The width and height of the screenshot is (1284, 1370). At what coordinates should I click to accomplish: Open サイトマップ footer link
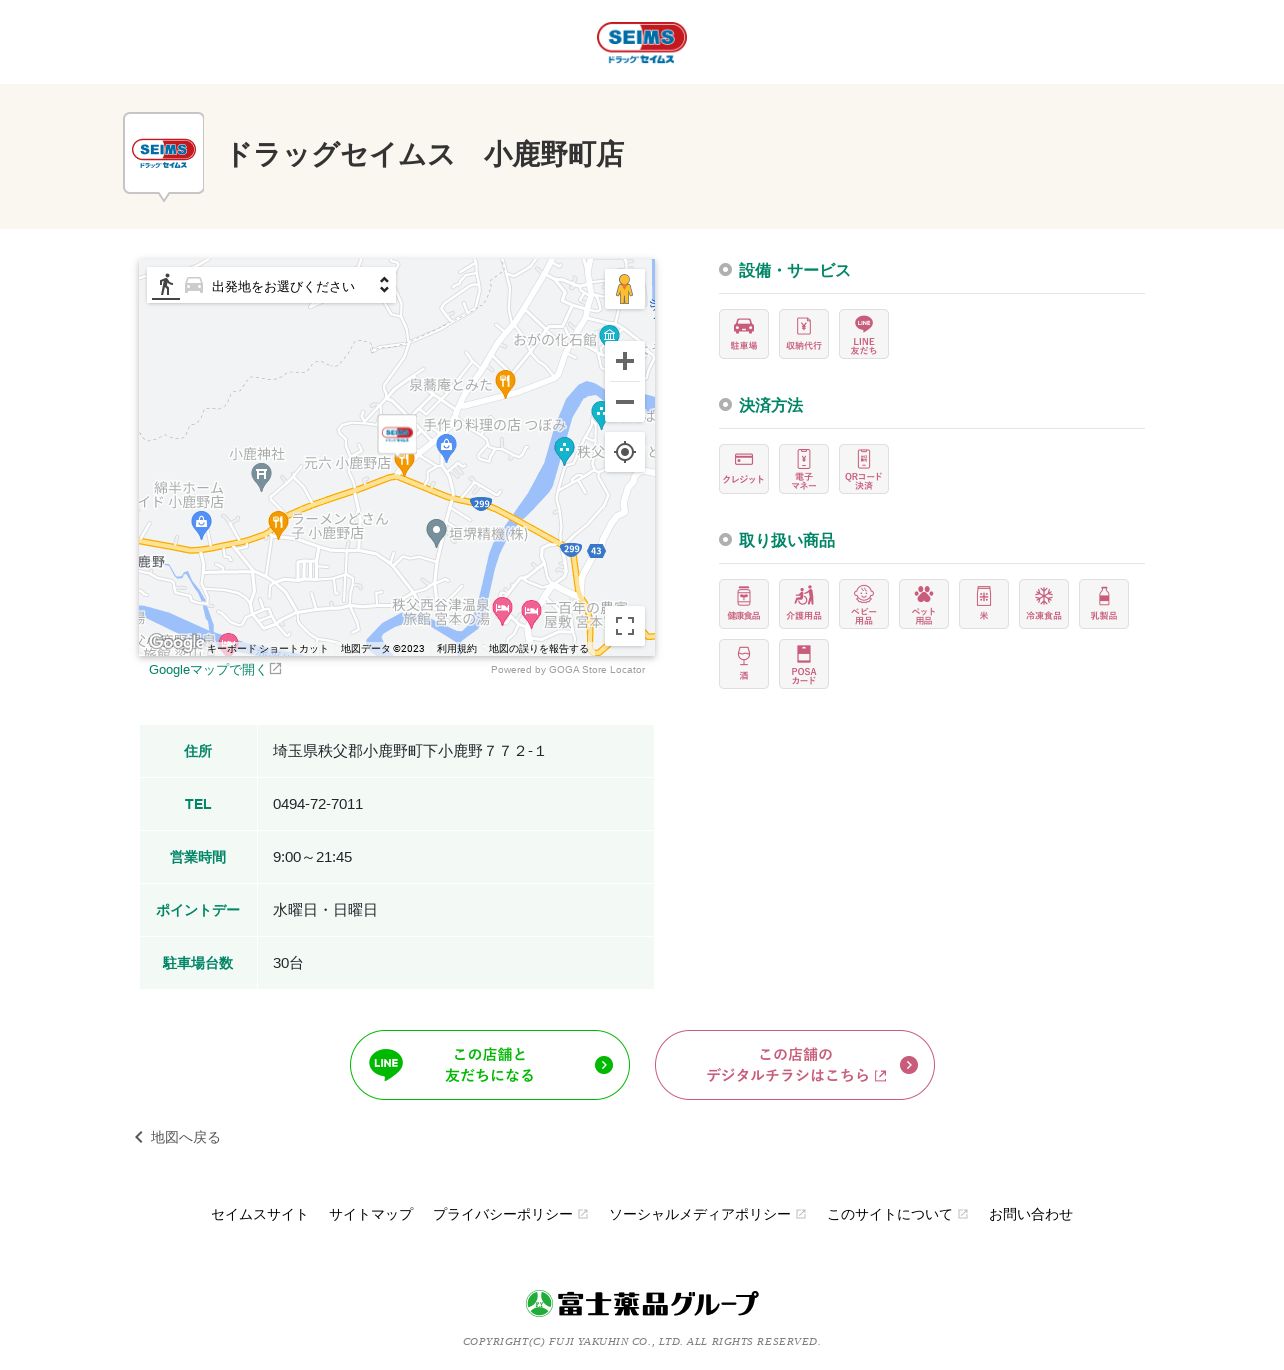tap(371, 1214)
